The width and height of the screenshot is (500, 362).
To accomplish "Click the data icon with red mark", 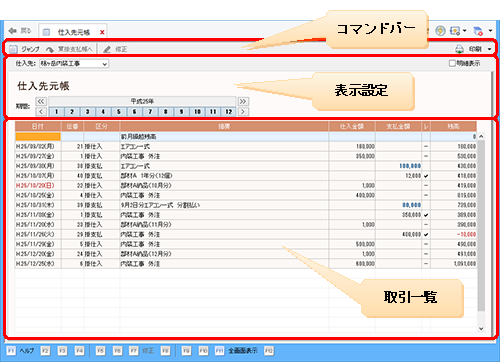I will tap(478, 31).
